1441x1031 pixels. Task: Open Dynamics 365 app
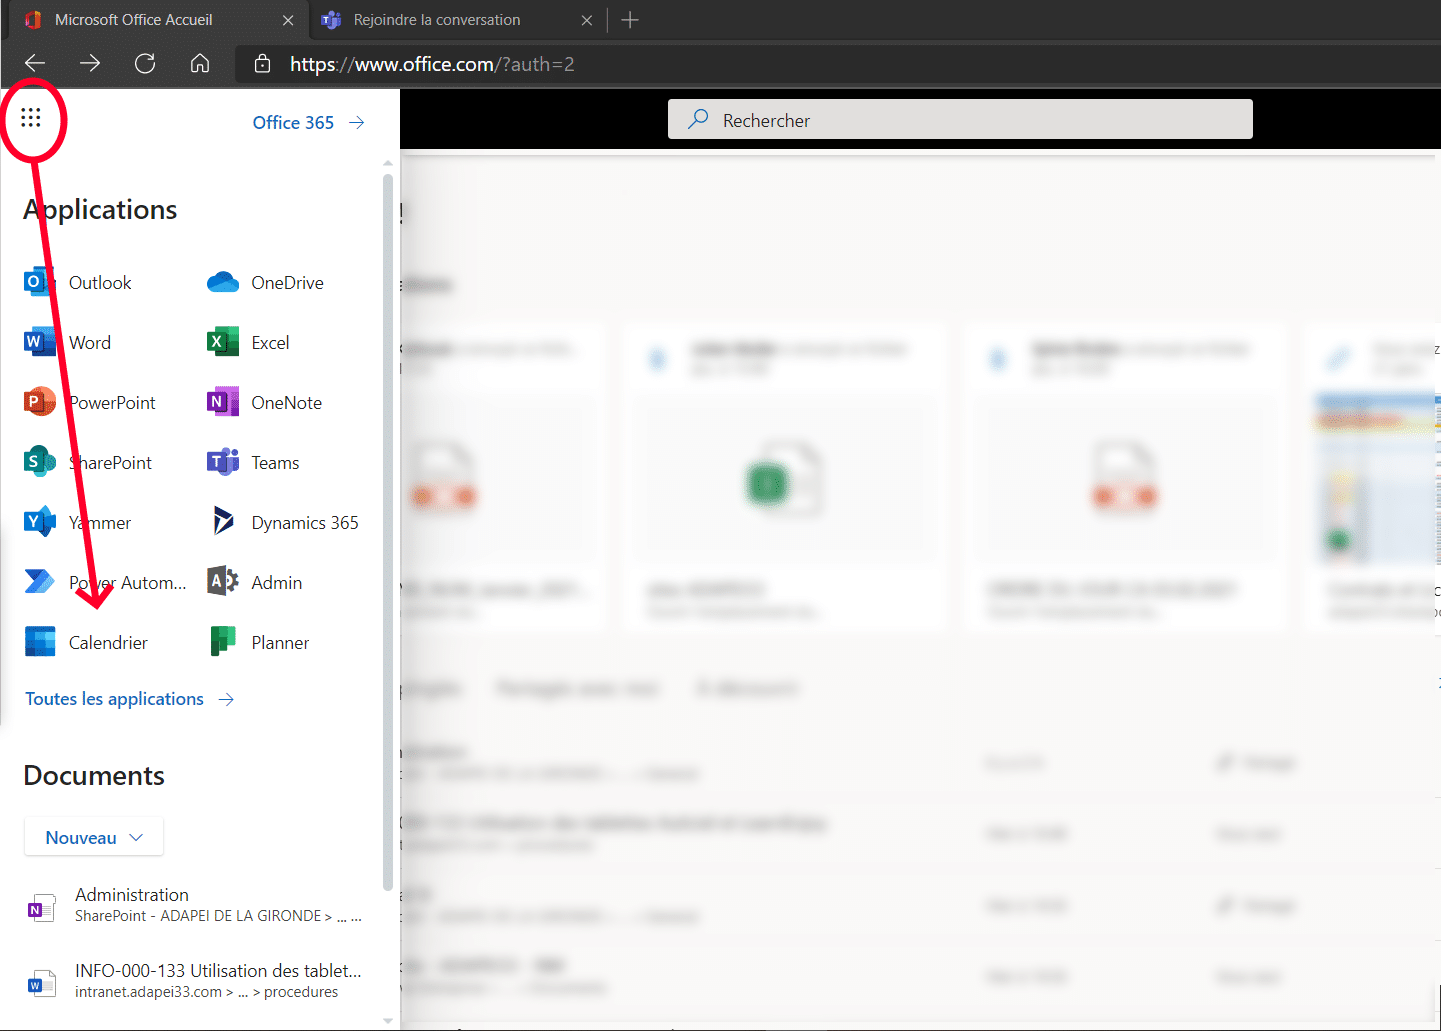click(283, 523)
